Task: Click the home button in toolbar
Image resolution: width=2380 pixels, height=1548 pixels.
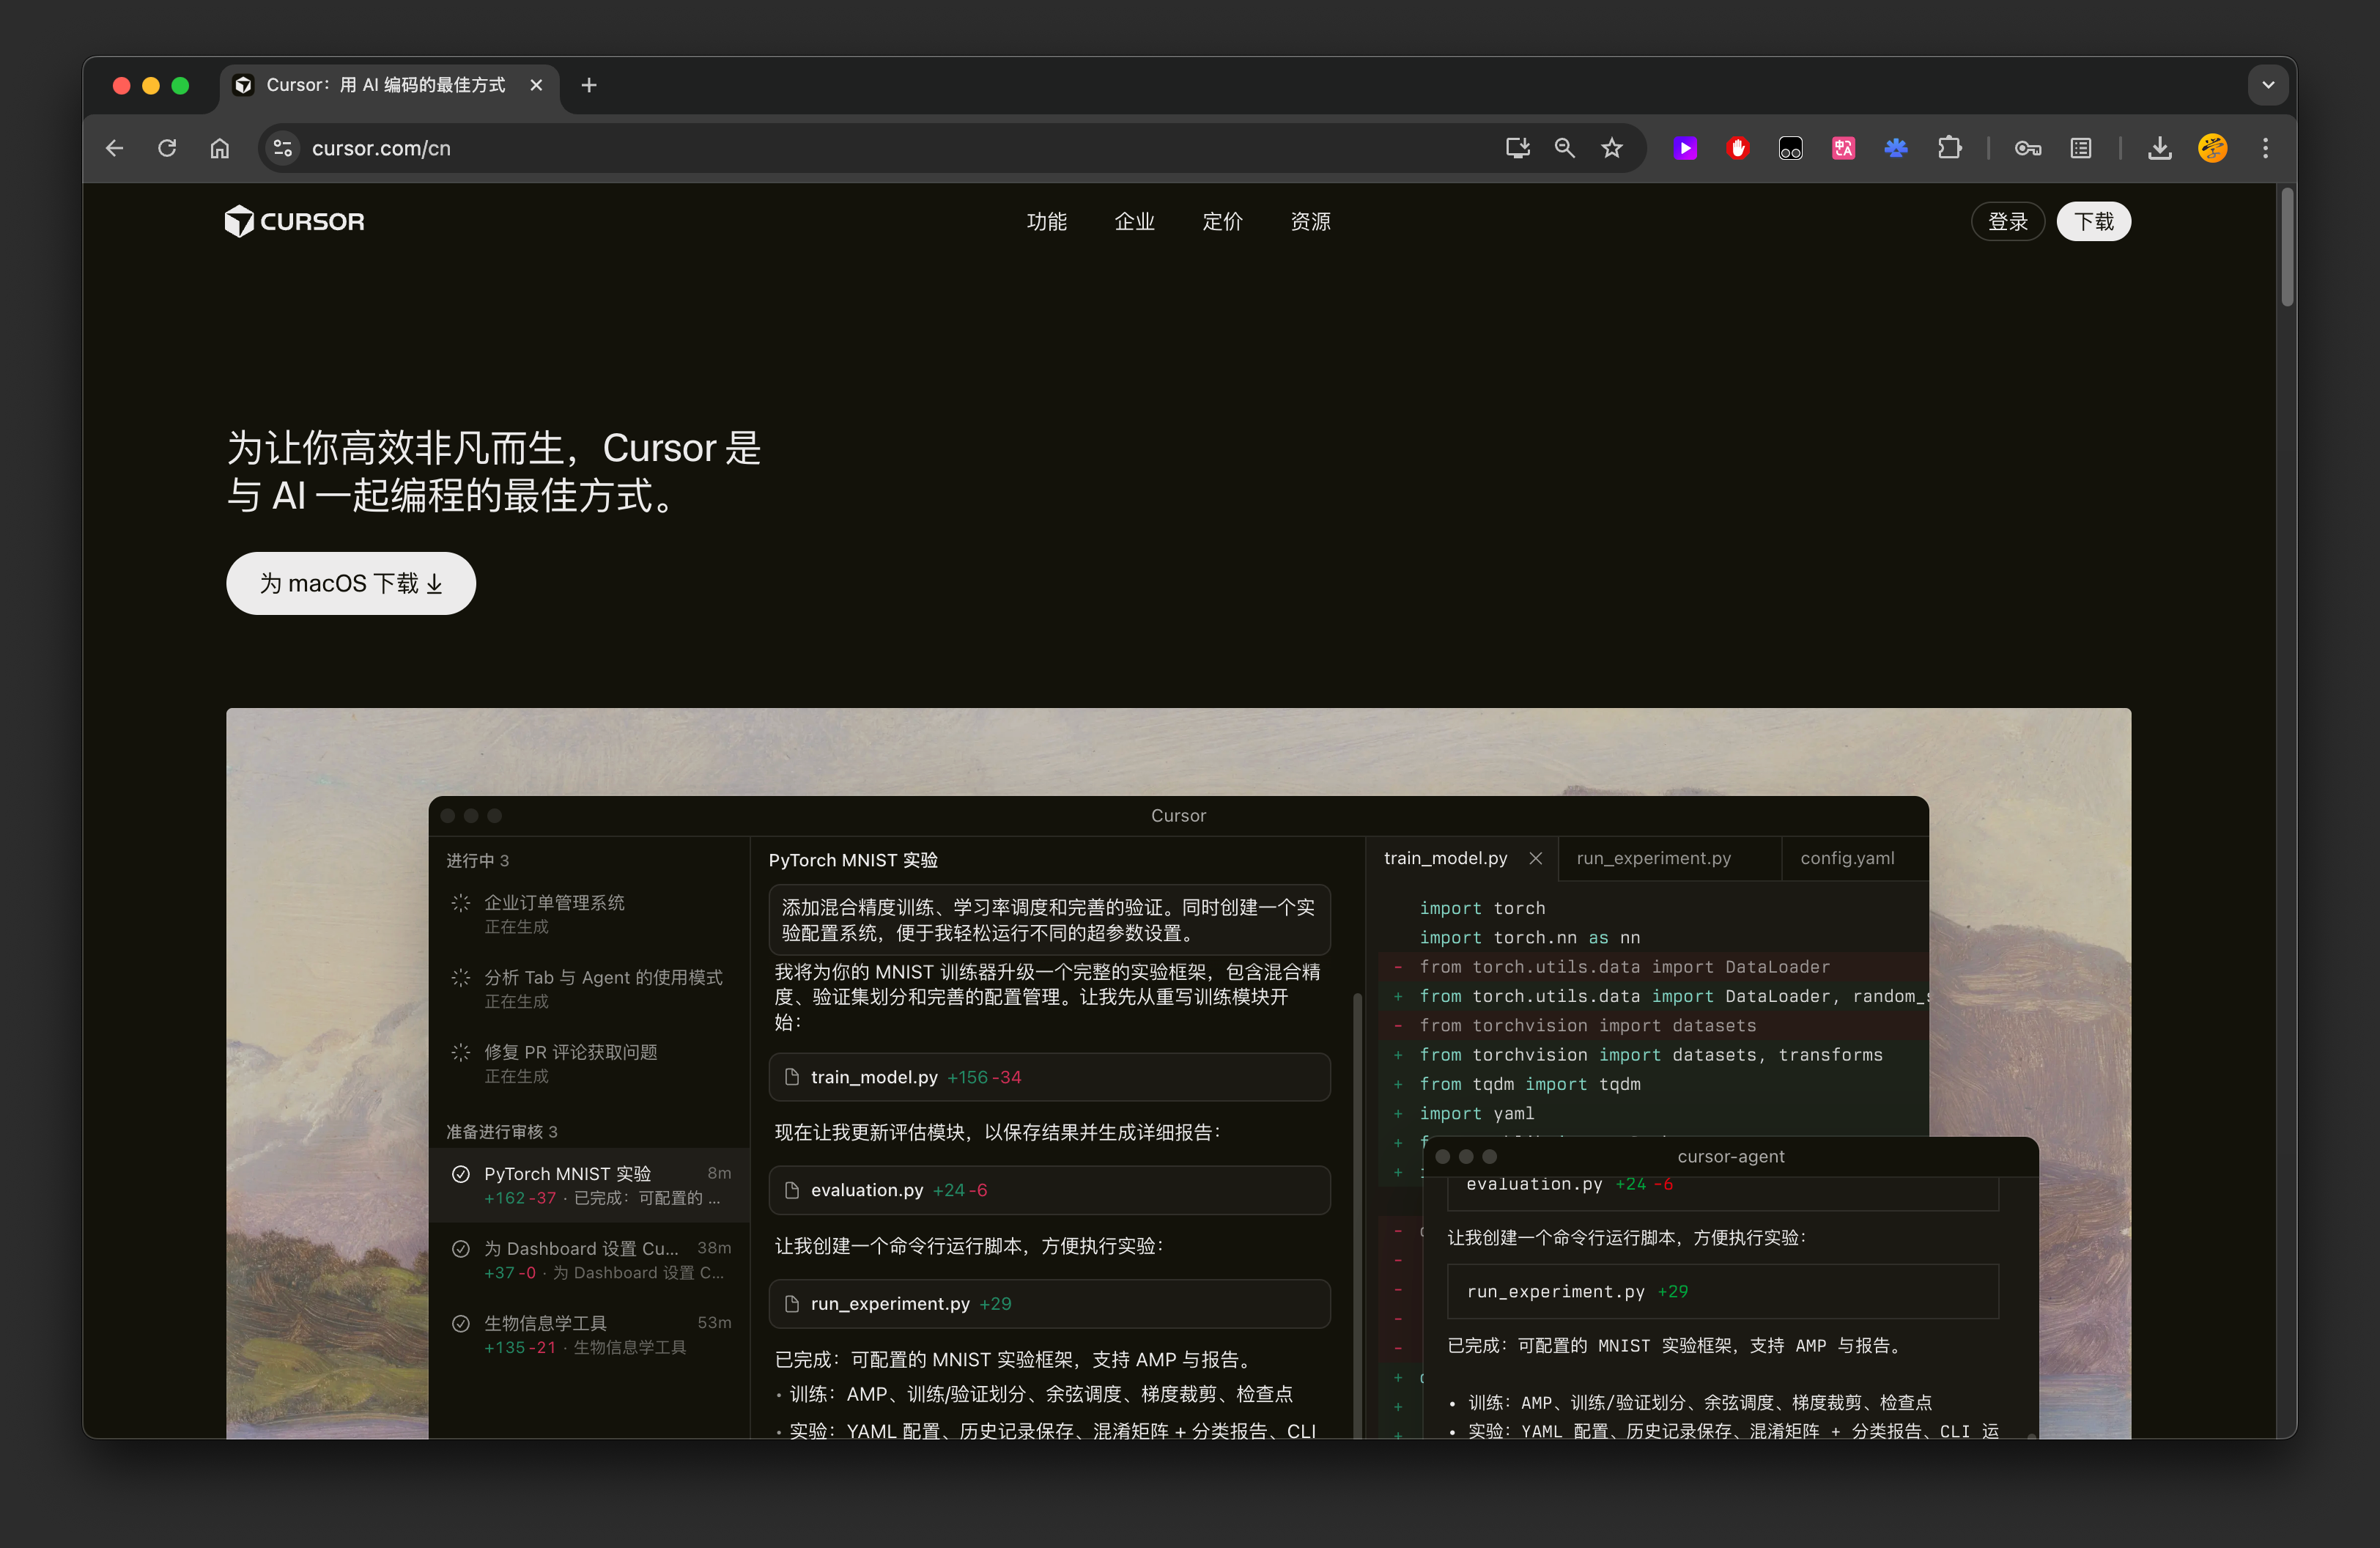Action: [219, 148]
